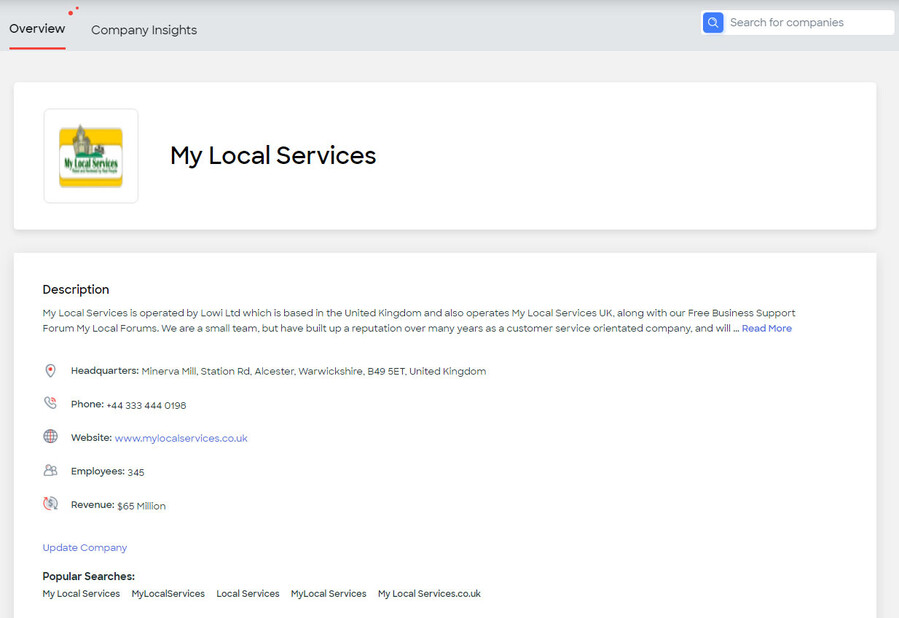This screenshot has height=618, width=899.
Task: Click the revenue value $65 Million
Action: [x=142, y=506]
